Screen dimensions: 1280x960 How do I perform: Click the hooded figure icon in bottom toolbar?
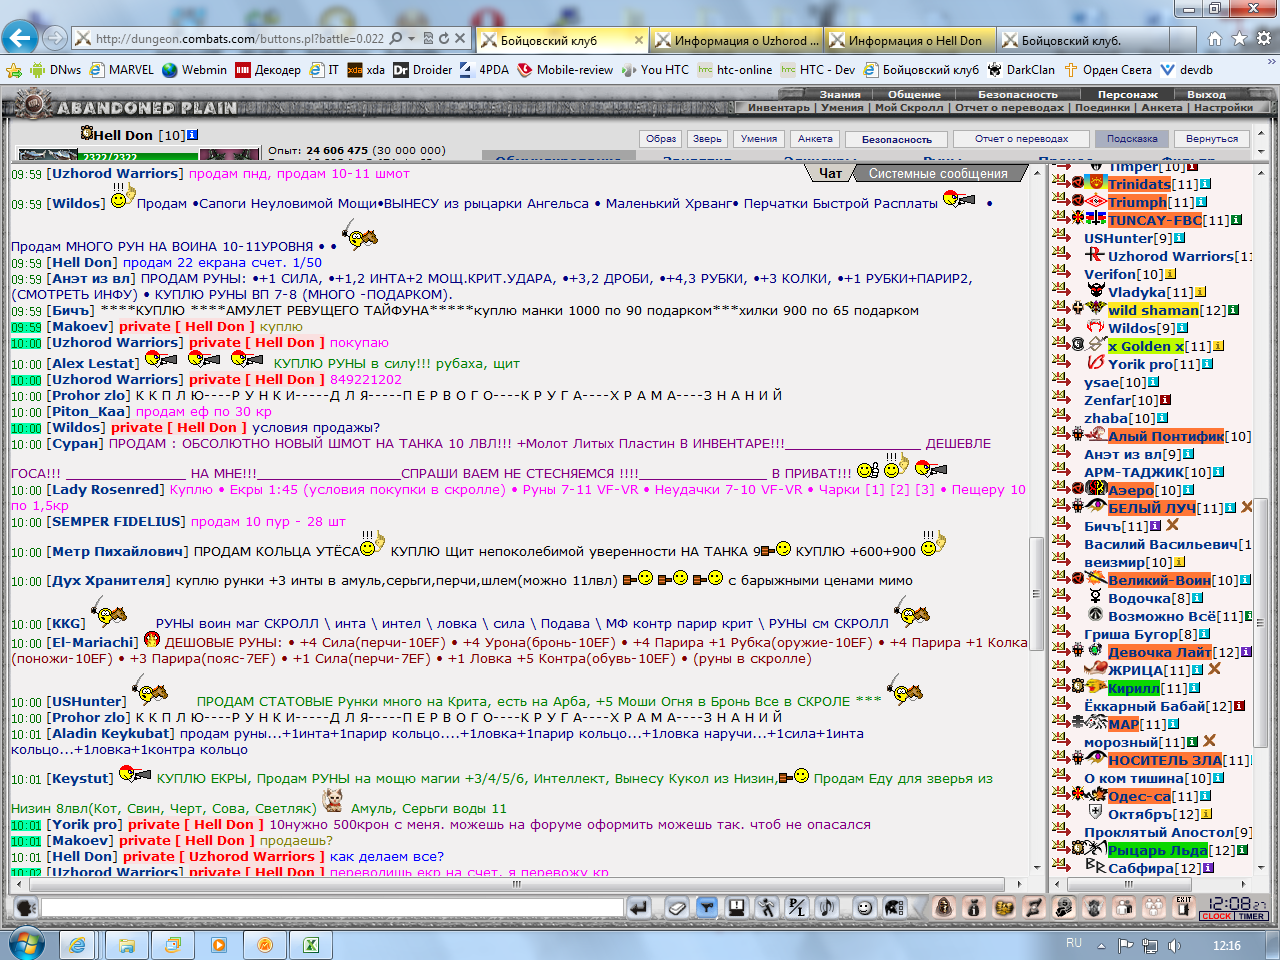click(x=943, y=907)
